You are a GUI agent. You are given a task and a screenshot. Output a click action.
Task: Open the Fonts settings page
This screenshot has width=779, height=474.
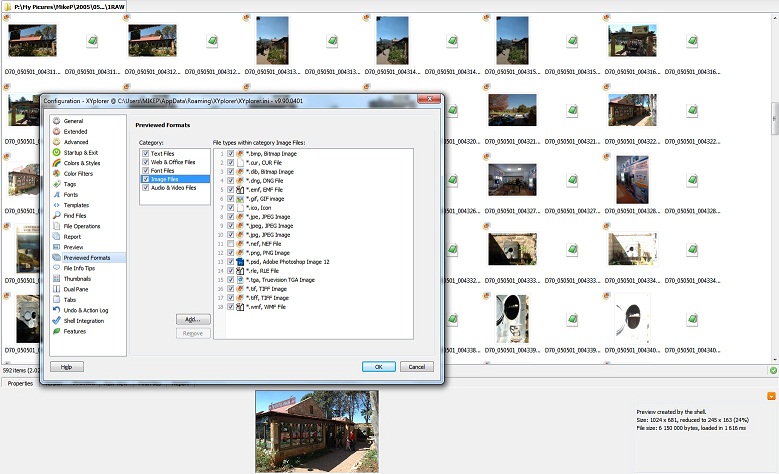coord(71,194)
